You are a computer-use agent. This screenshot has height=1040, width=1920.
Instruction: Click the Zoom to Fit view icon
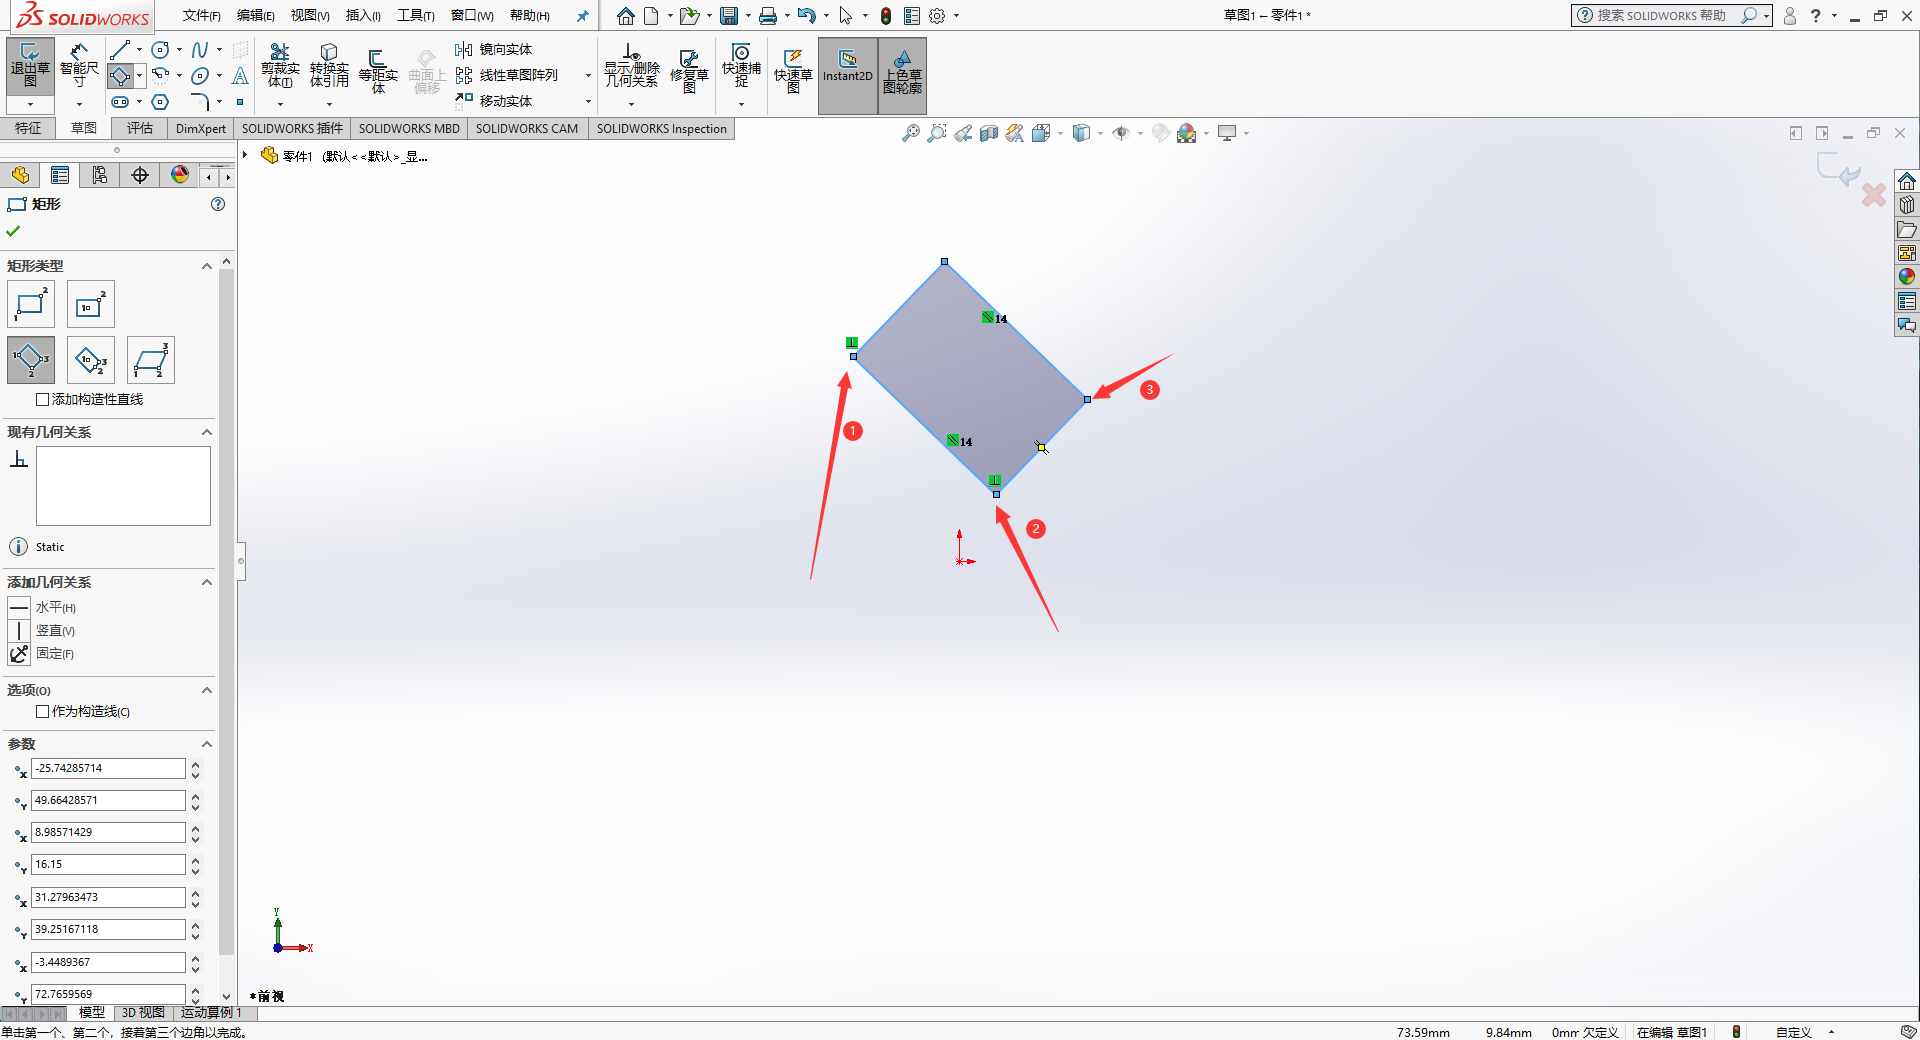[x=910, y=133]
